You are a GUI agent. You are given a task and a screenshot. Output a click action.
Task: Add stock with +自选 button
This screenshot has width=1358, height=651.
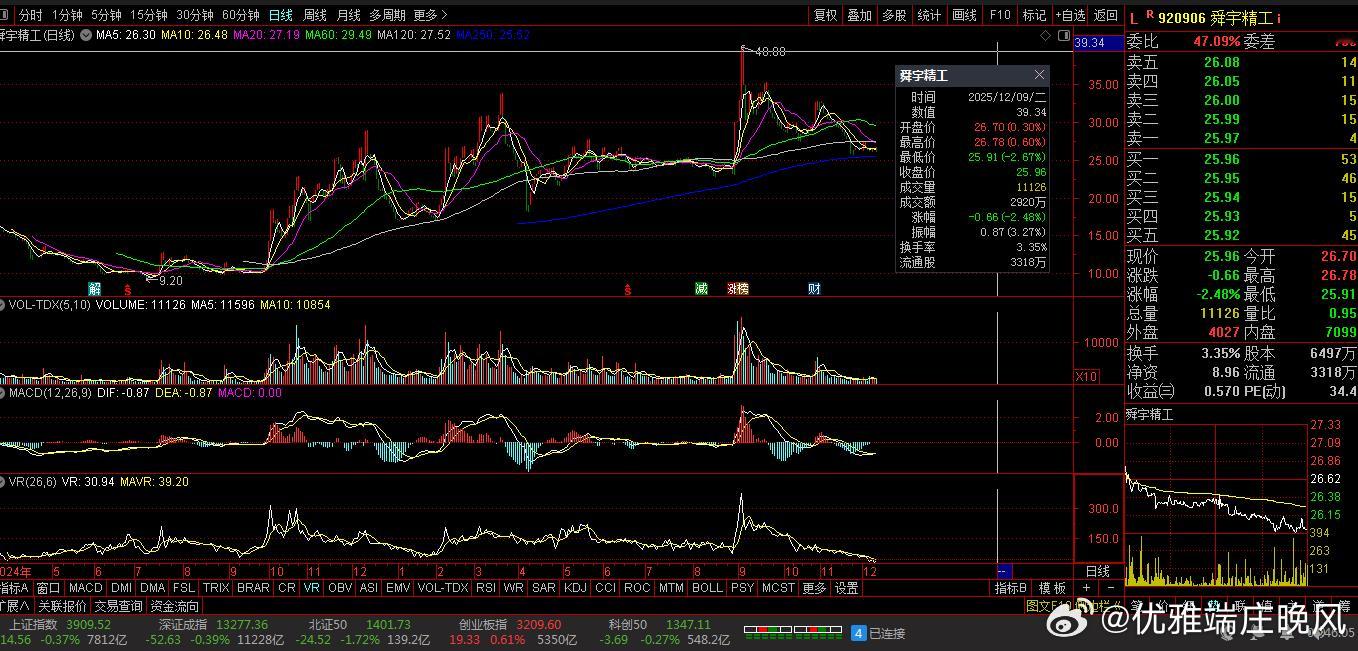(1069, 15)
